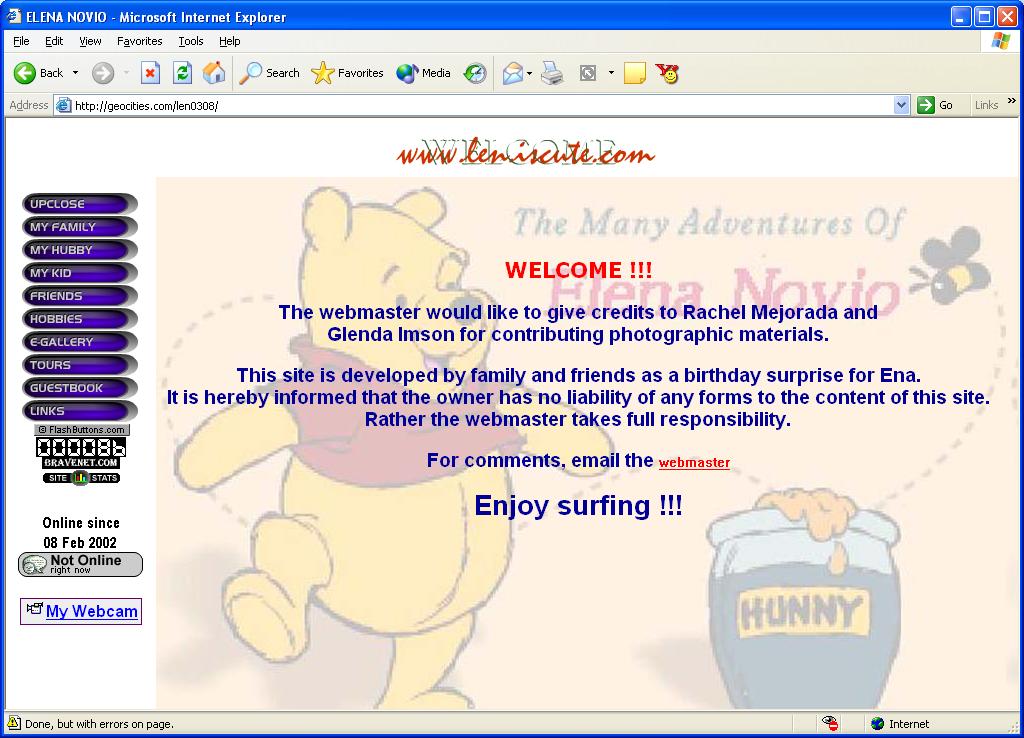Image resolution: width=1024 pixels, height=738 pixels.
Task: Open the MY HUBBY page button
Action: coord(80,249)
